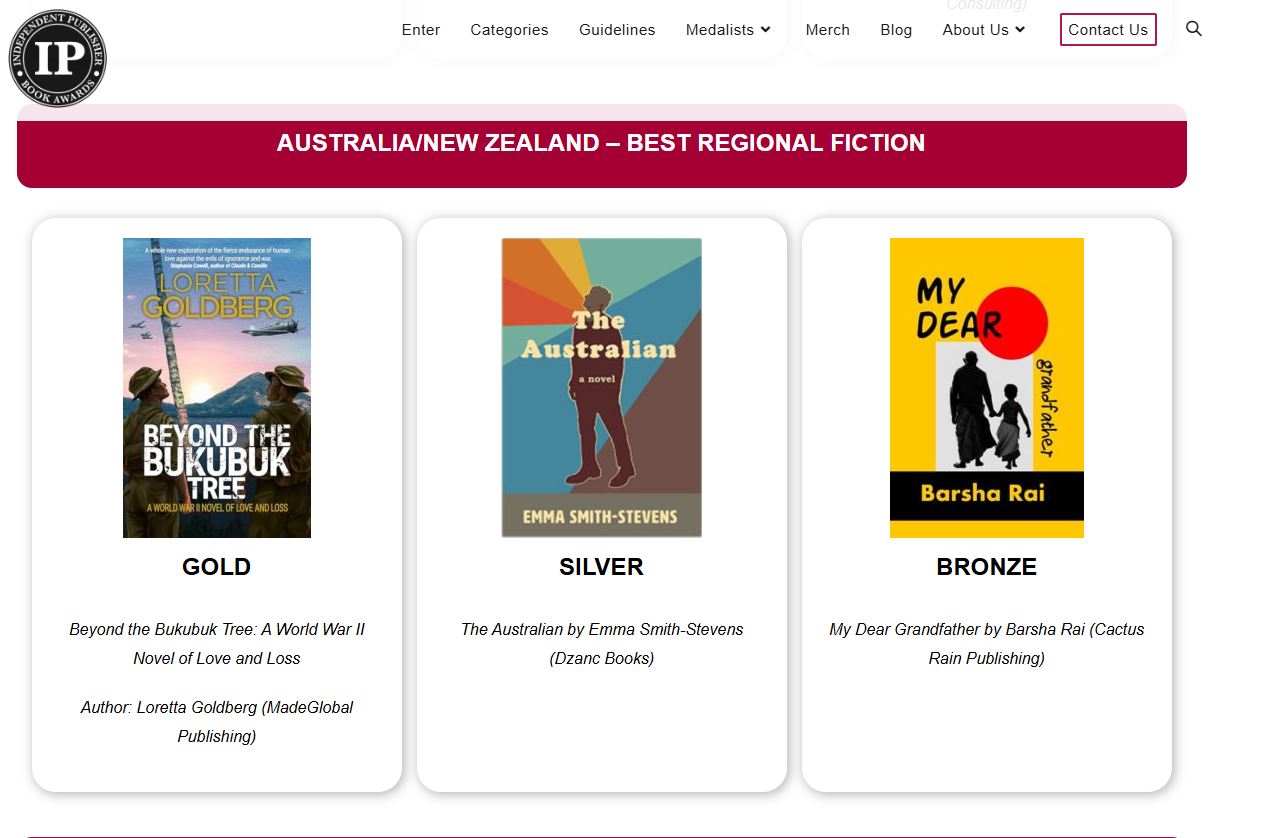This screenshot has width=1276, height=838.
Task: Open the search magnifier icon
Action: click(1193, 29)
